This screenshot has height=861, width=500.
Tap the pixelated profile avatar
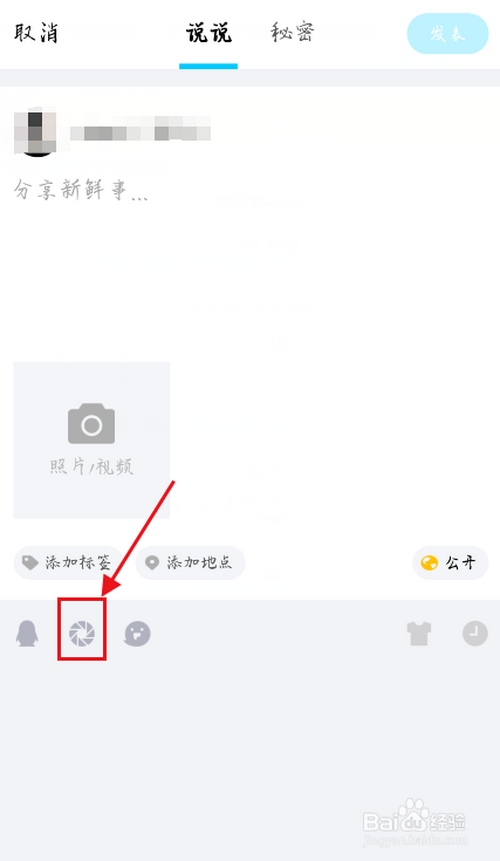(x=35, y=133)
